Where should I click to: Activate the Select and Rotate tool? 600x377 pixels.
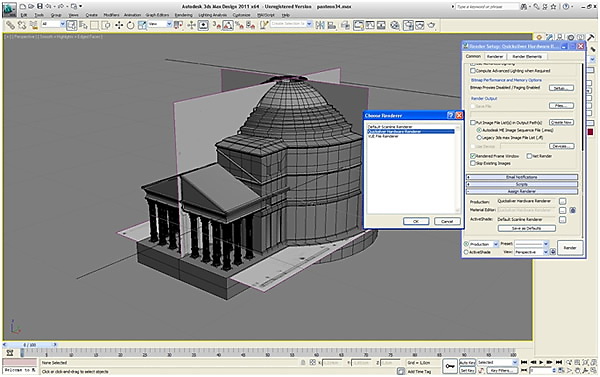point(130,25)
